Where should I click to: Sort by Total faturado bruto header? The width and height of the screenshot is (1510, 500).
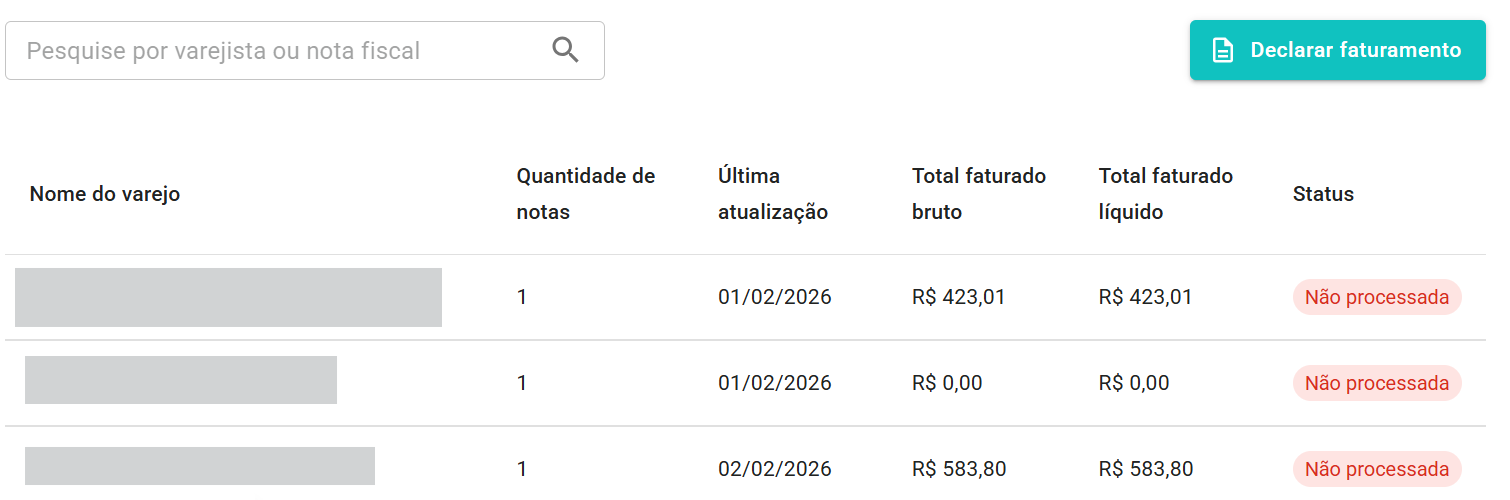[x=978, y=194]
